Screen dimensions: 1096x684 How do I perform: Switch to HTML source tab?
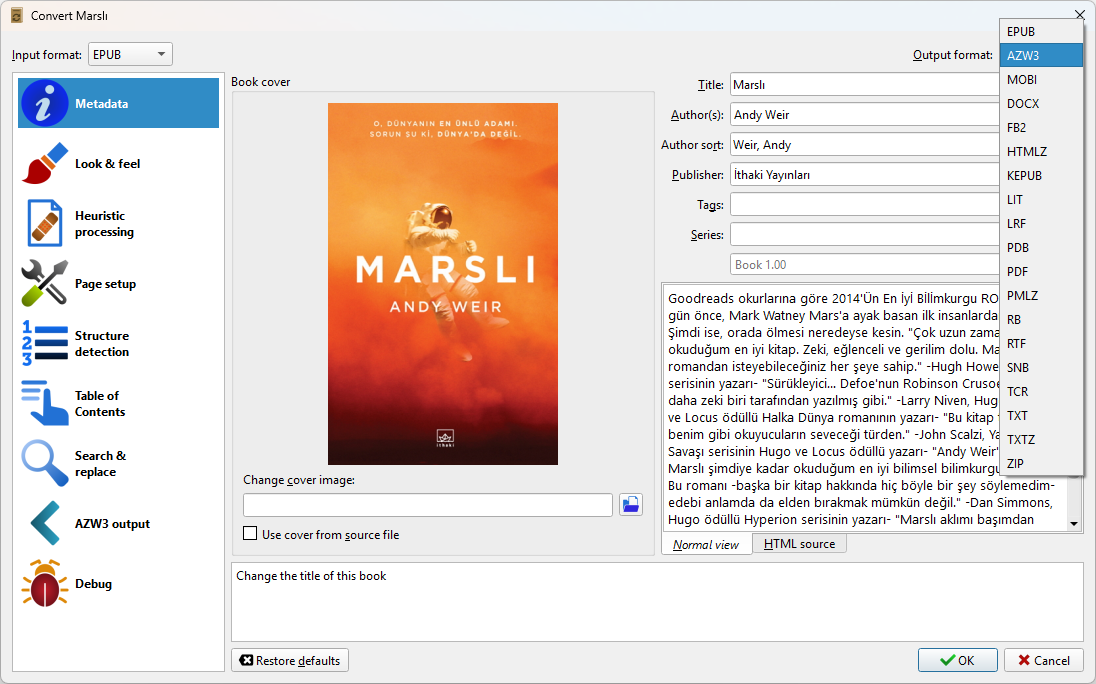[799, 544]
